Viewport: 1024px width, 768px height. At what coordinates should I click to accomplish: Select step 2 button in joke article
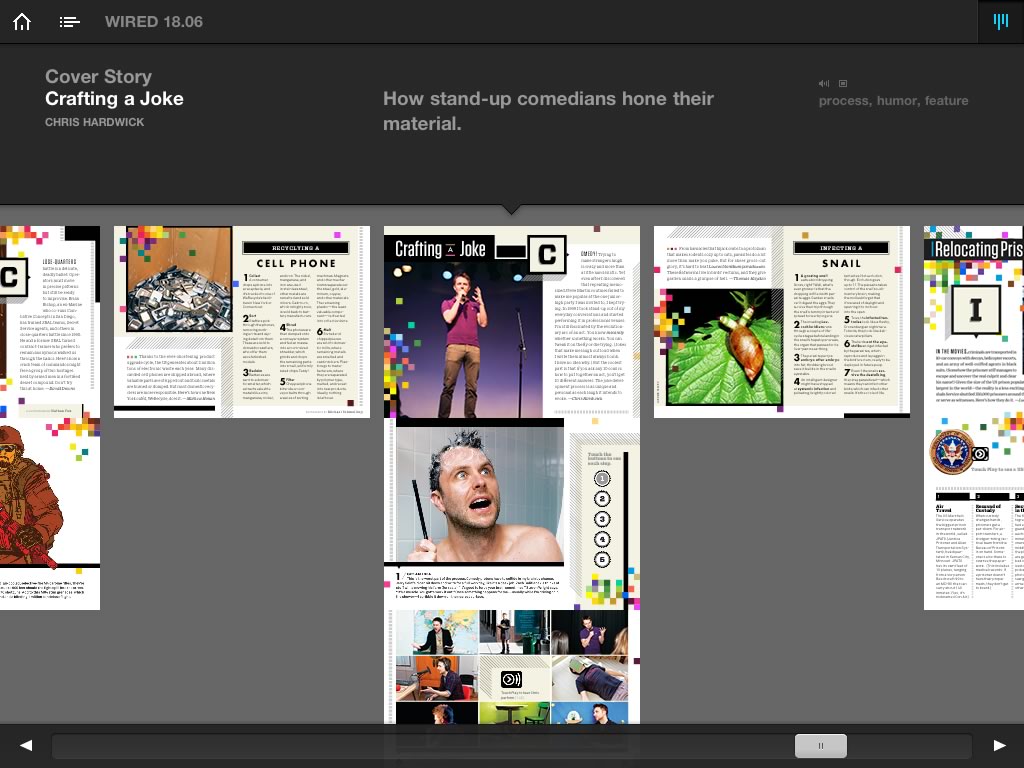[602, 499]
